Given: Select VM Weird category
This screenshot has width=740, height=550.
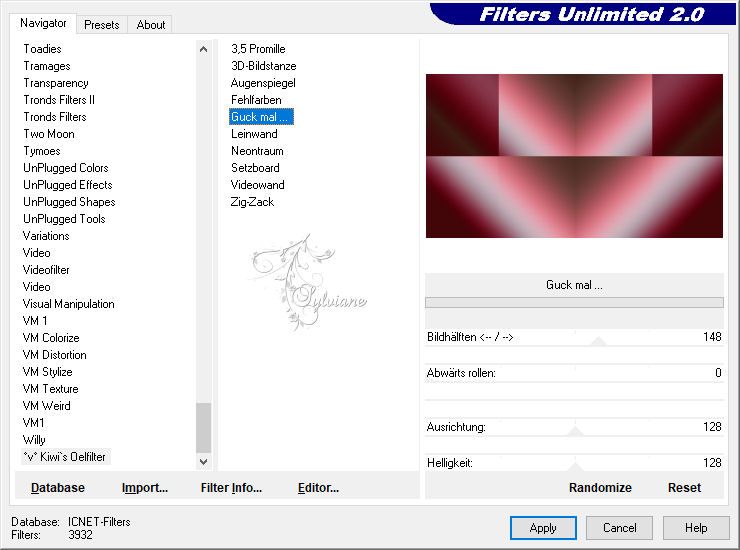Looking at the screenshot, I should click(47, 406).
